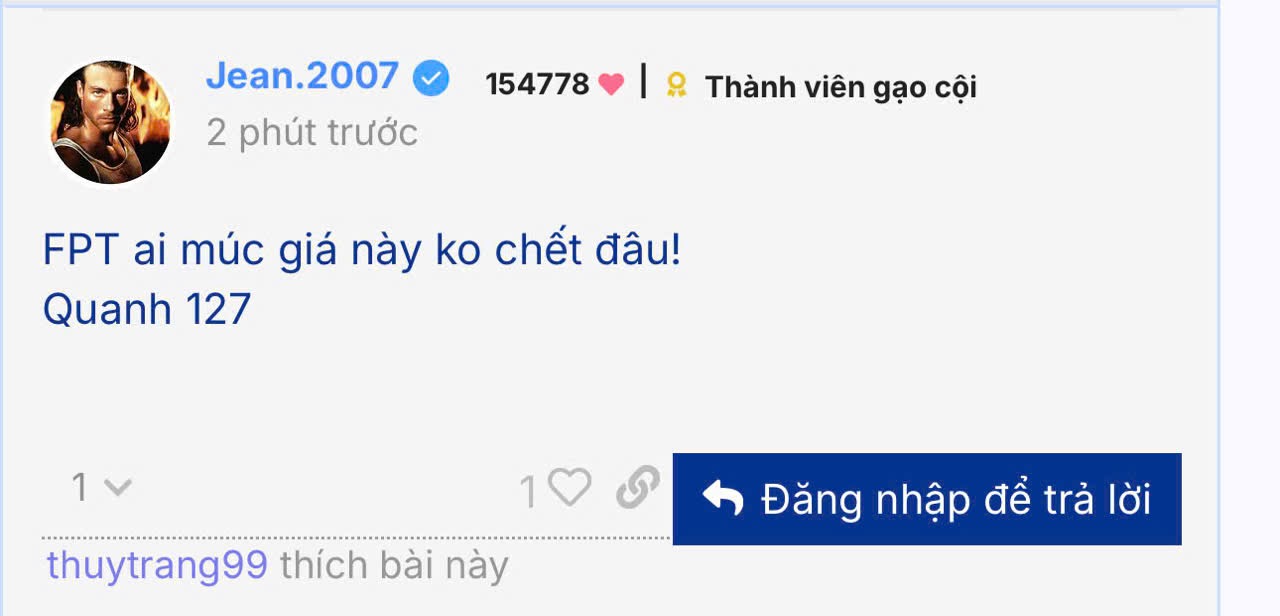
Task: Click the pink heart next to 154778
Action: 611,86
